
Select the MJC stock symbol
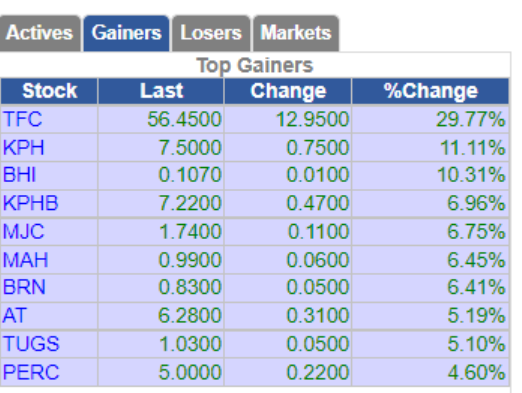coord(23,231)
